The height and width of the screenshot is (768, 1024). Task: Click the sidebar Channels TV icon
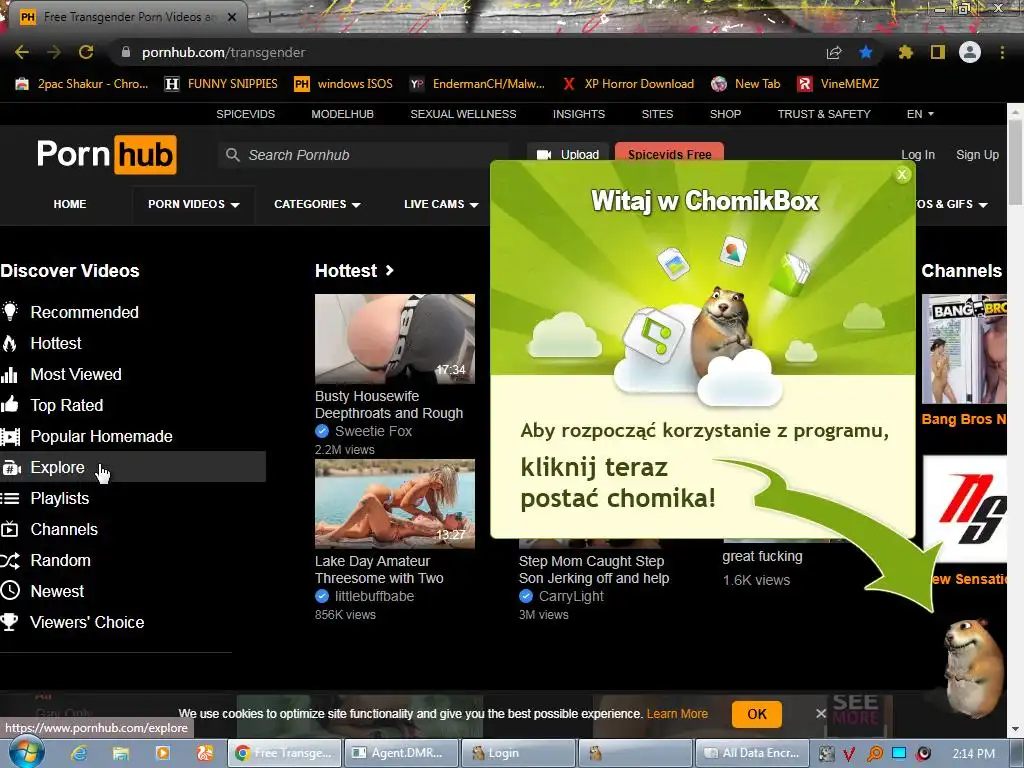pos(10,529)
